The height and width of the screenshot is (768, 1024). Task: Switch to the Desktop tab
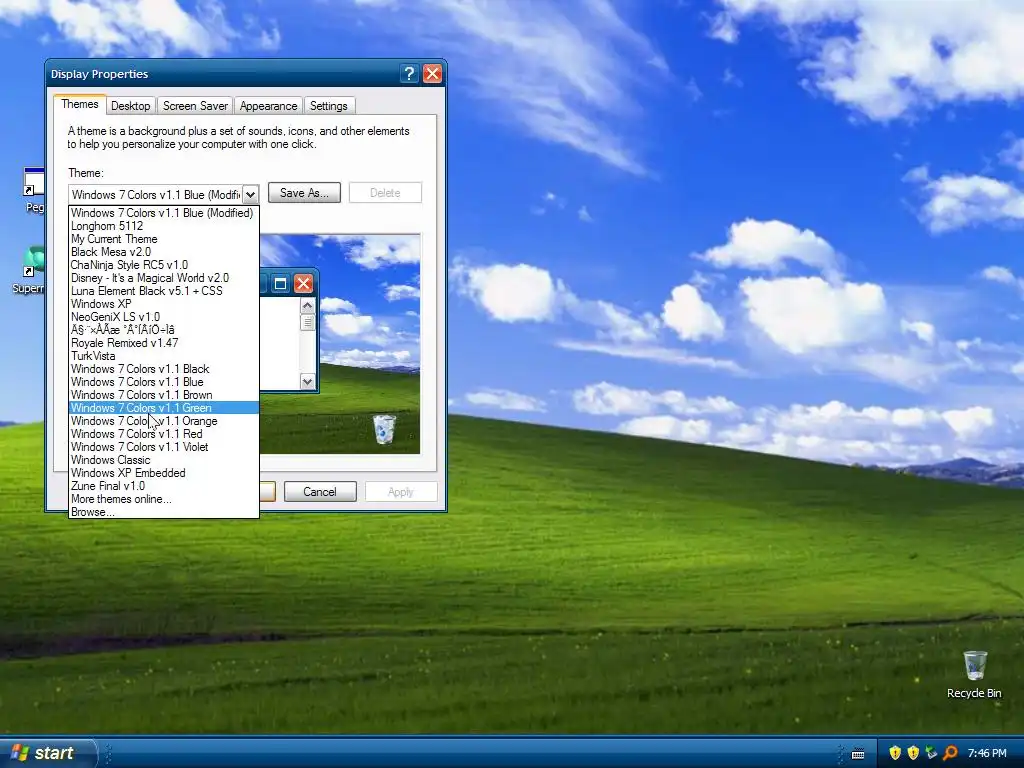click(131, 106)
